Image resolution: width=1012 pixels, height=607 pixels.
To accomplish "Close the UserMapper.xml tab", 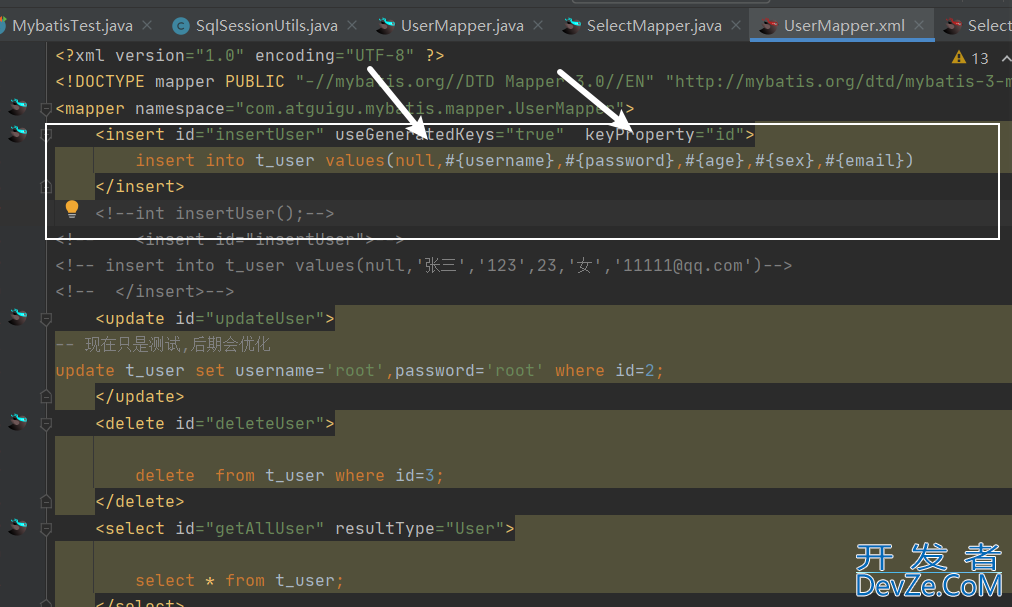I will pyautogui.click(x=919, y=25).
